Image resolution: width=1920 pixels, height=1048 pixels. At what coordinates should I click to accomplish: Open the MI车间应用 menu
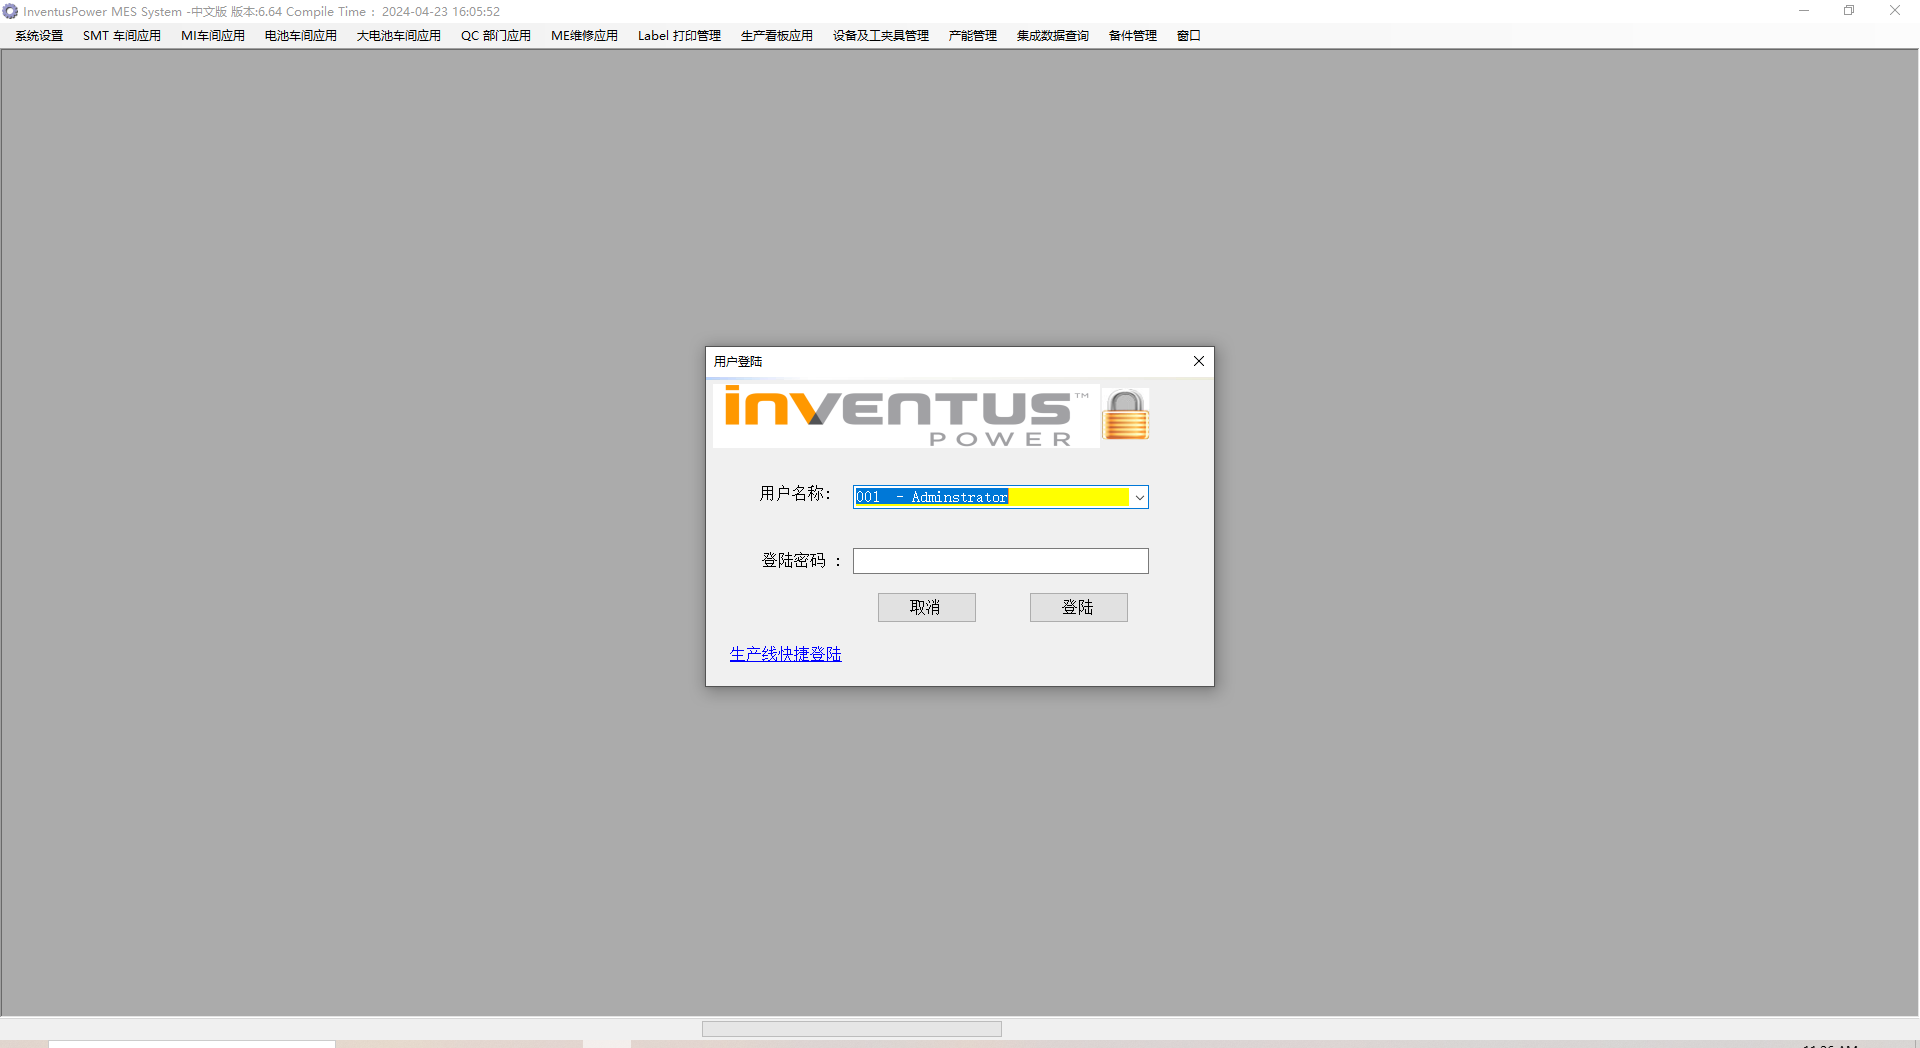click(x=213, y=36)
